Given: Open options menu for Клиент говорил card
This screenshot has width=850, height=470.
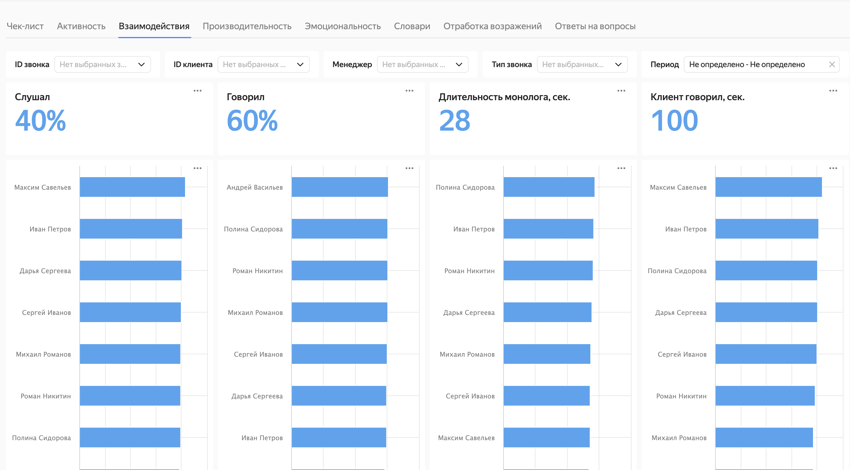Looking at the screenshot, I should click(833, 91).
